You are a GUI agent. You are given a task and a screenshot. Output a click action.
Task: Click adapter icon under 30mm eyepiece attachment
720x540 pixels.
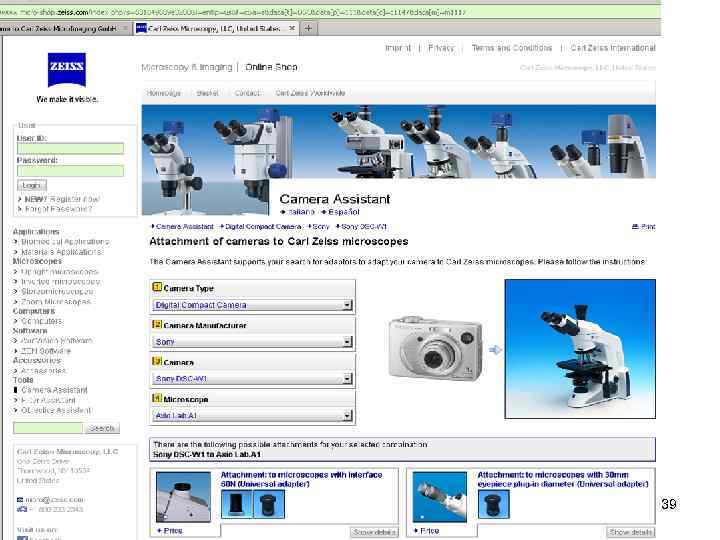tap(494, 504)
